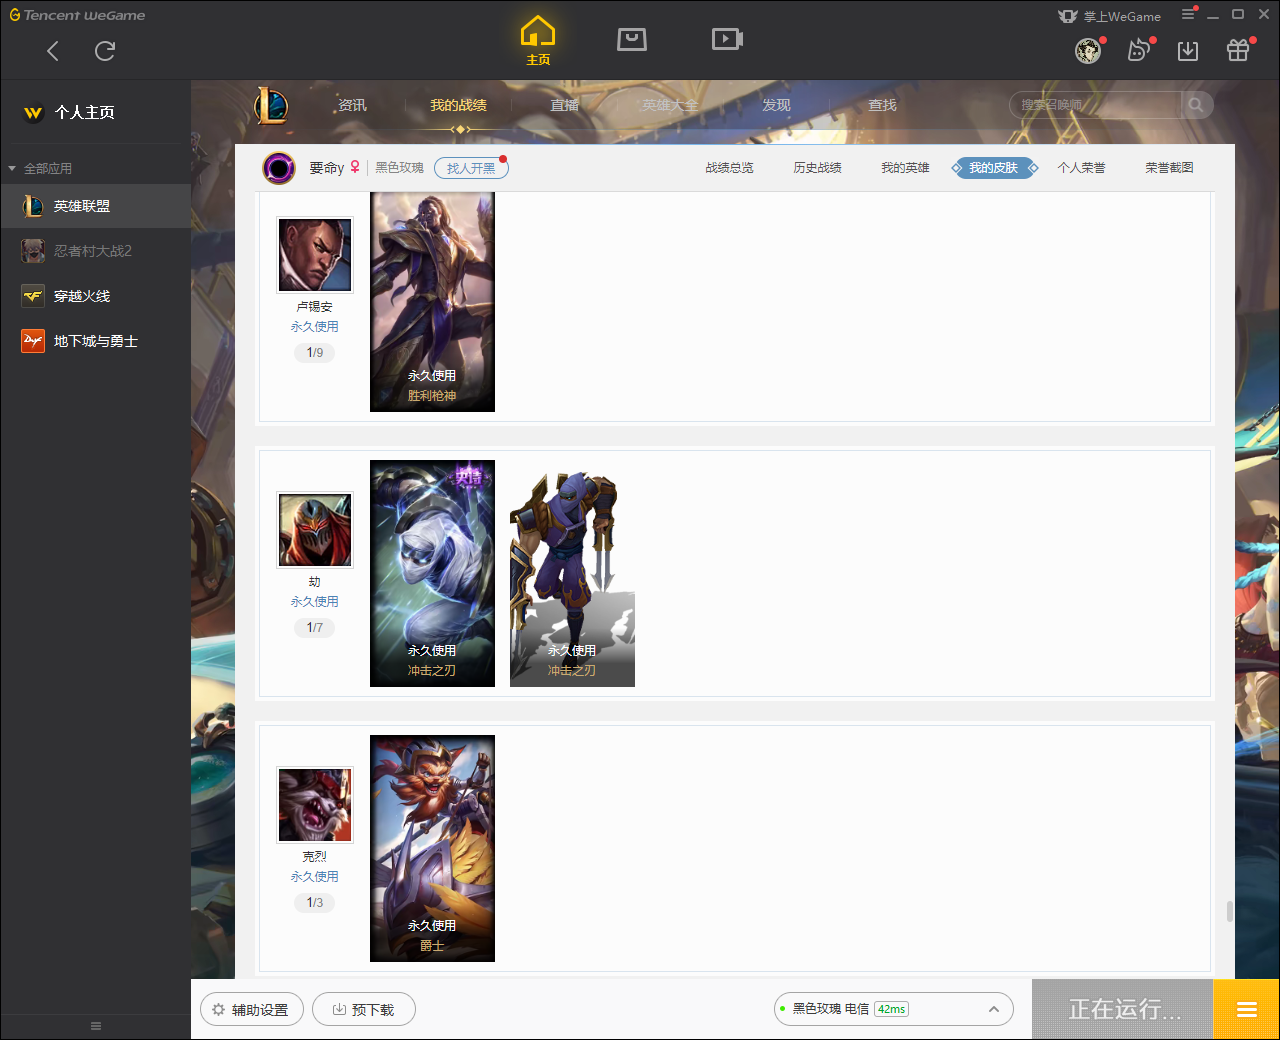Click the 找人开黑 button

[471, 168]
